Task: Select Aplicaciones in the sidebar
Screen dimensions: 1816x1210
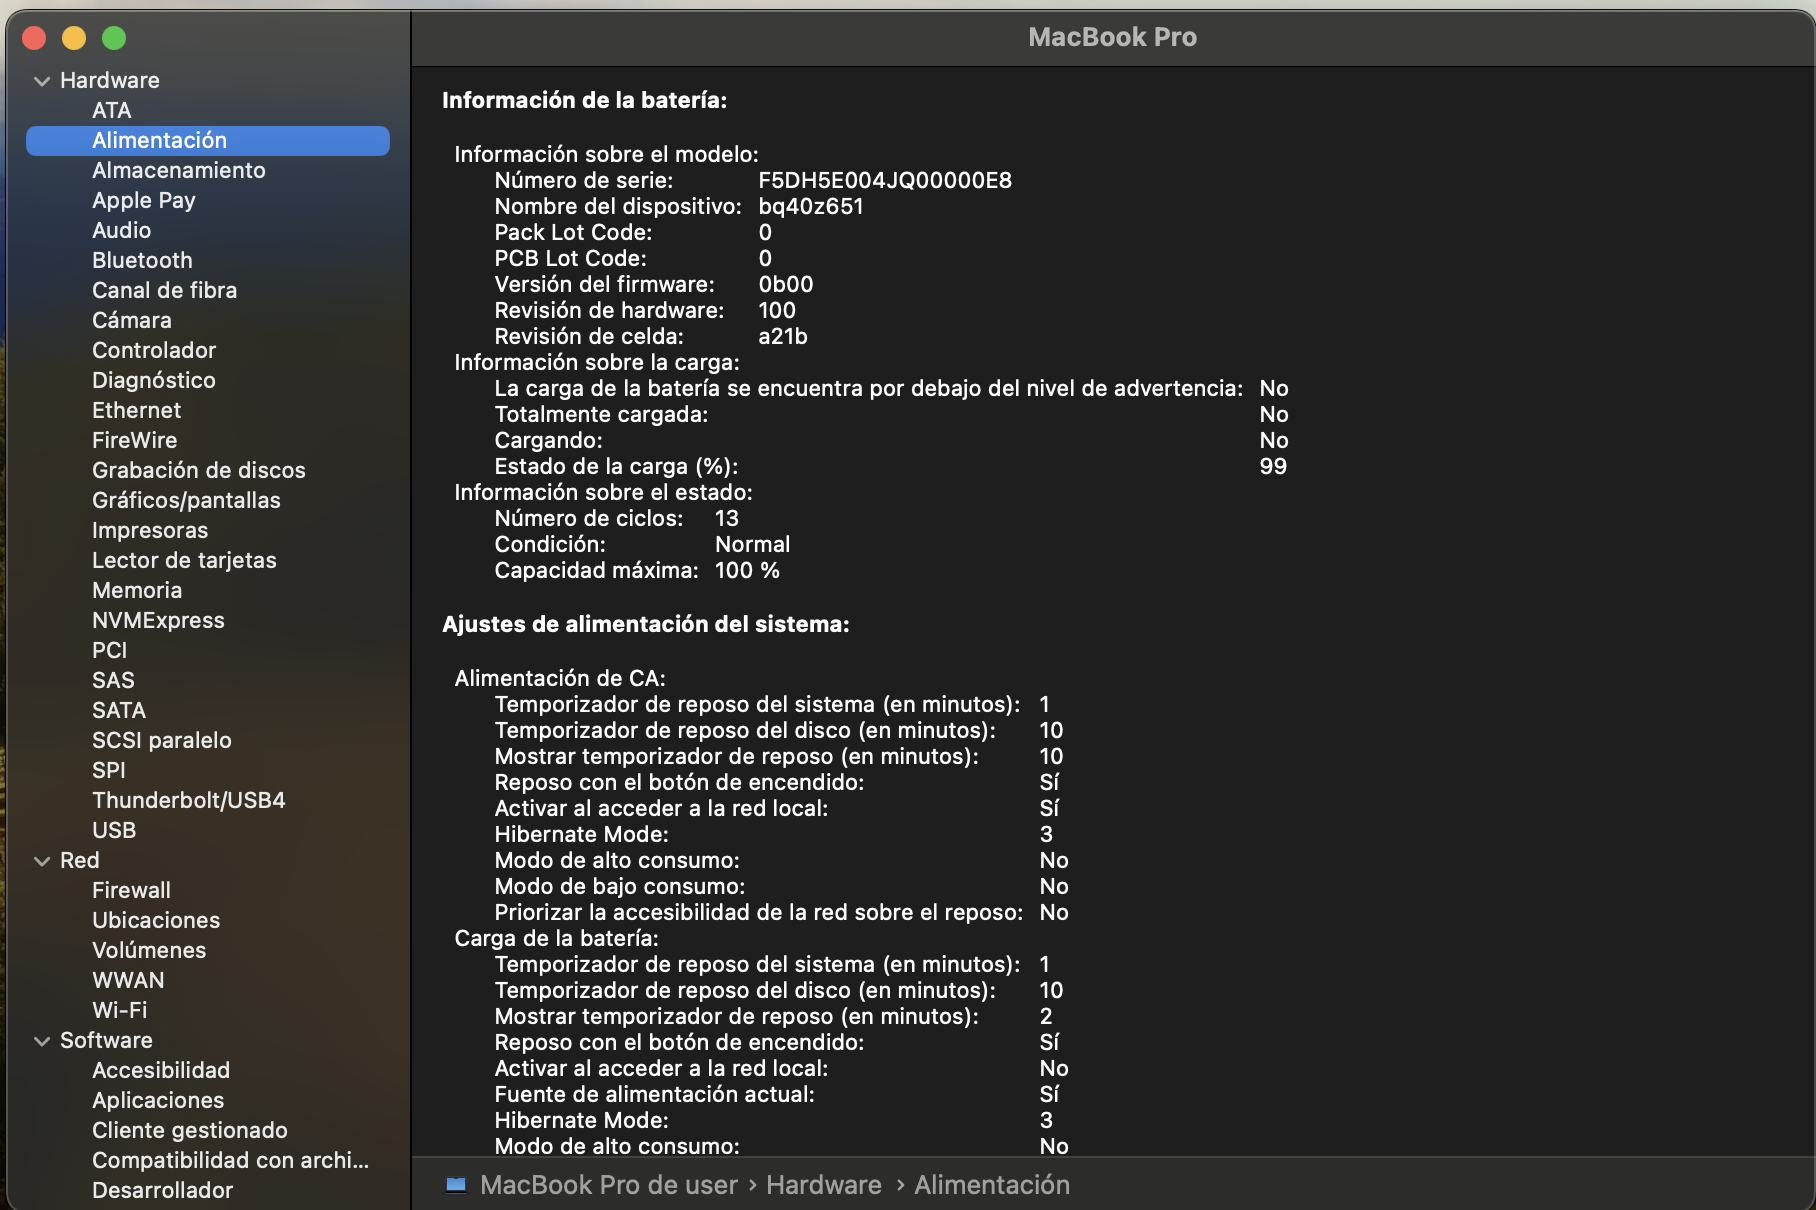Action: [x=158, y=1100]
